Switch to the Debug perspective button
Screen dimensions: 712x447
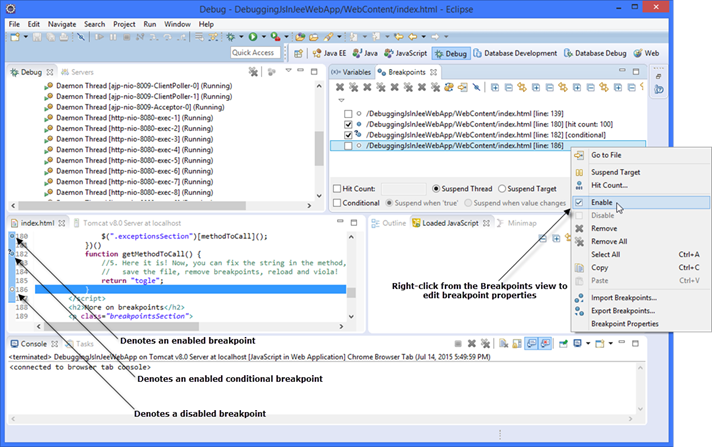point(450,53)
